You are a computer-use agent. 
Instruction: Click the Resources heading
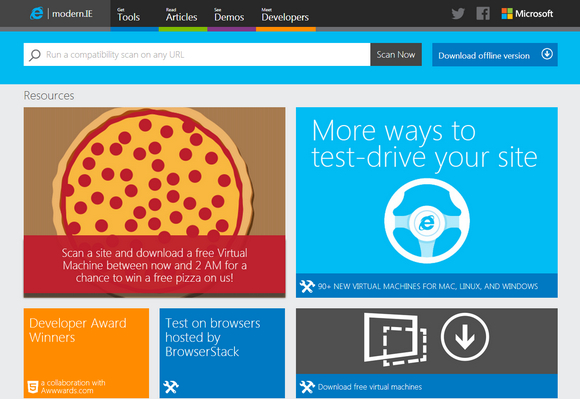[49, 96]
